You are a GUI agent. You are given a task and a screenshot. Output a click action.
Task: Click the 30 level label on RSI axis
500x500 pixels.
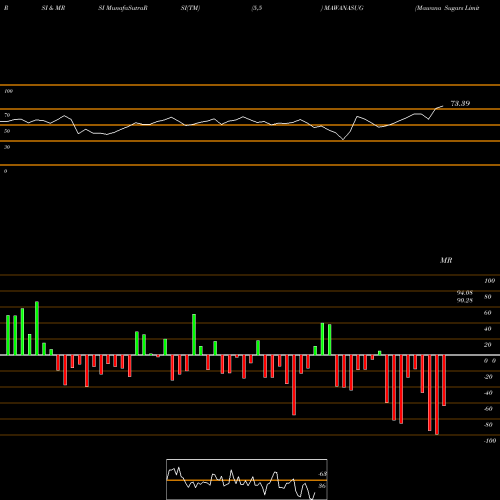(x=7, y=147)
